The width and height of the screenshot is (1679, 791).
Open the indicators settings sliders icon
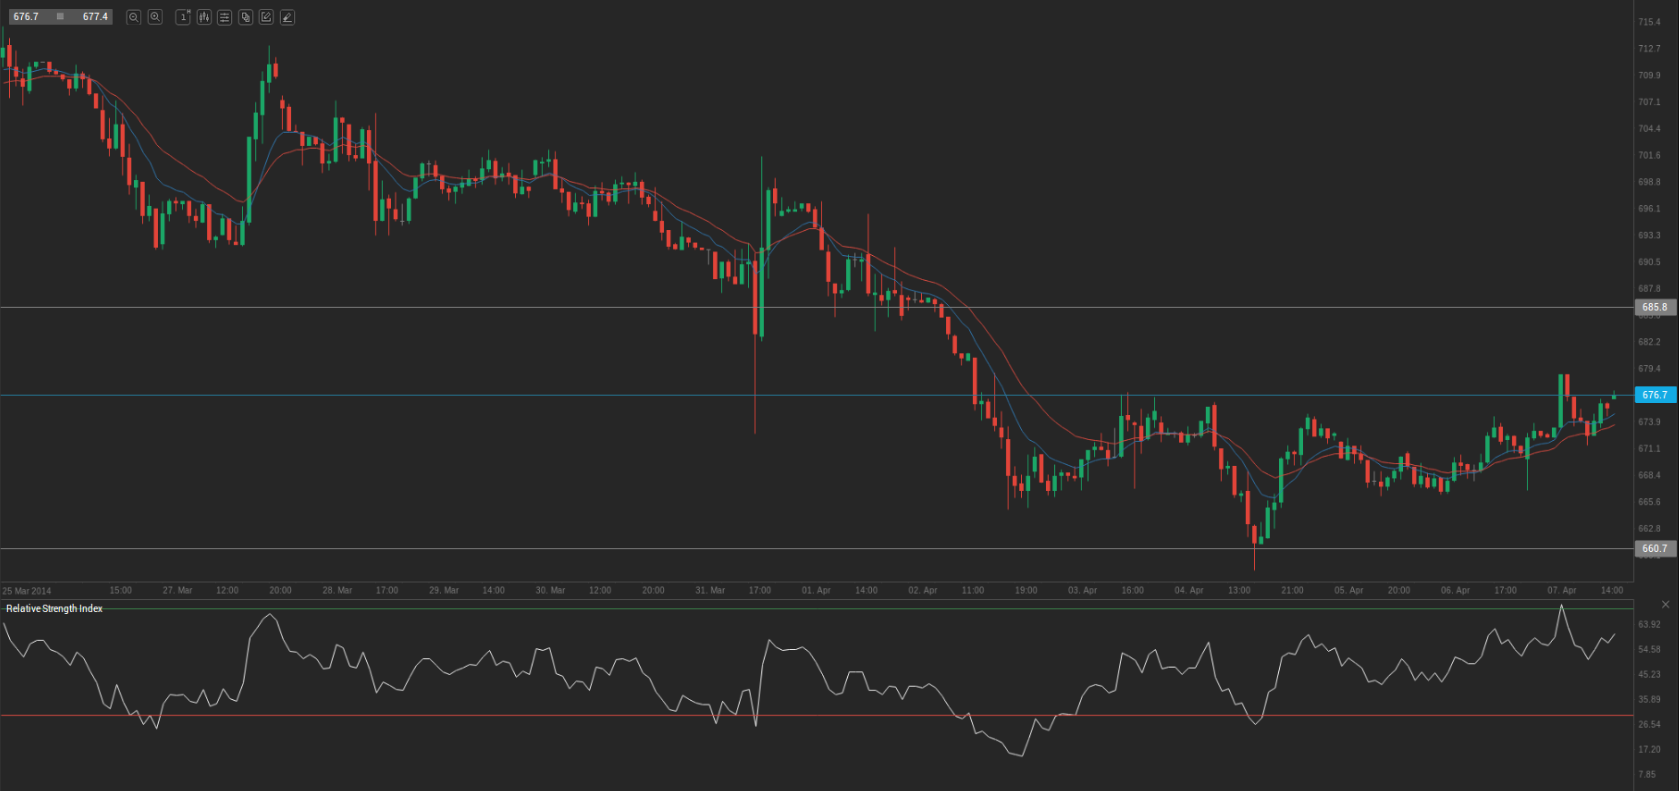(224, 17)
